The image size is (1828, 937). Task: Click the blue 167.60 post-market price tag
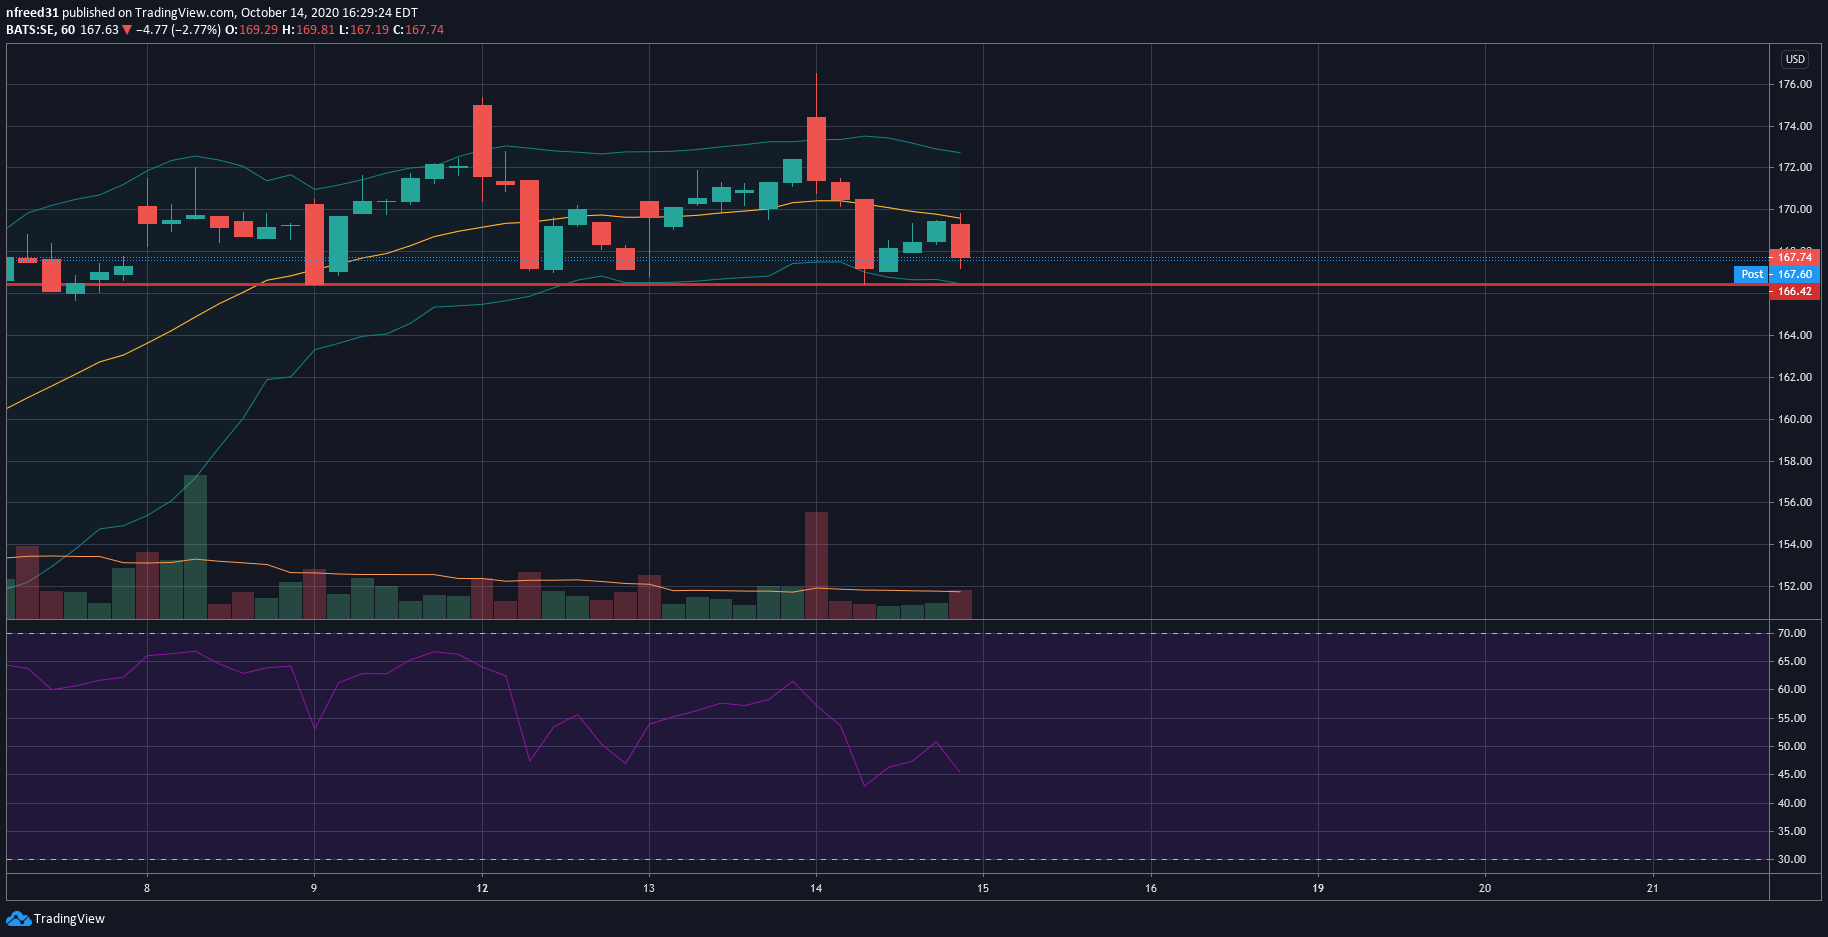1795,274
